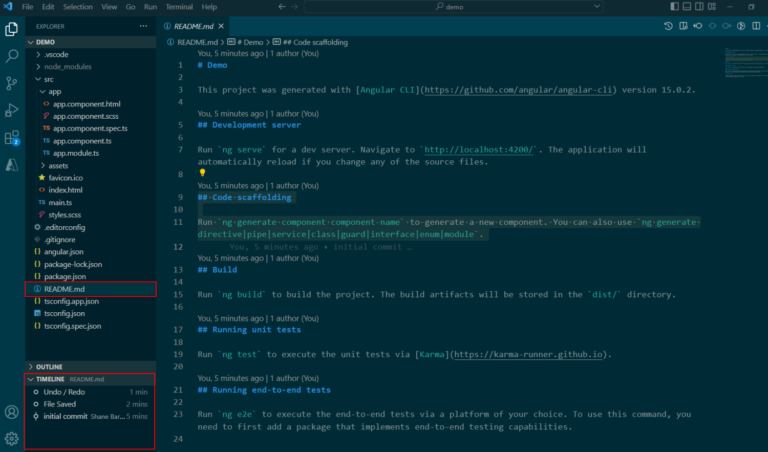
Task: Open the Run menu
Action: 150,7
